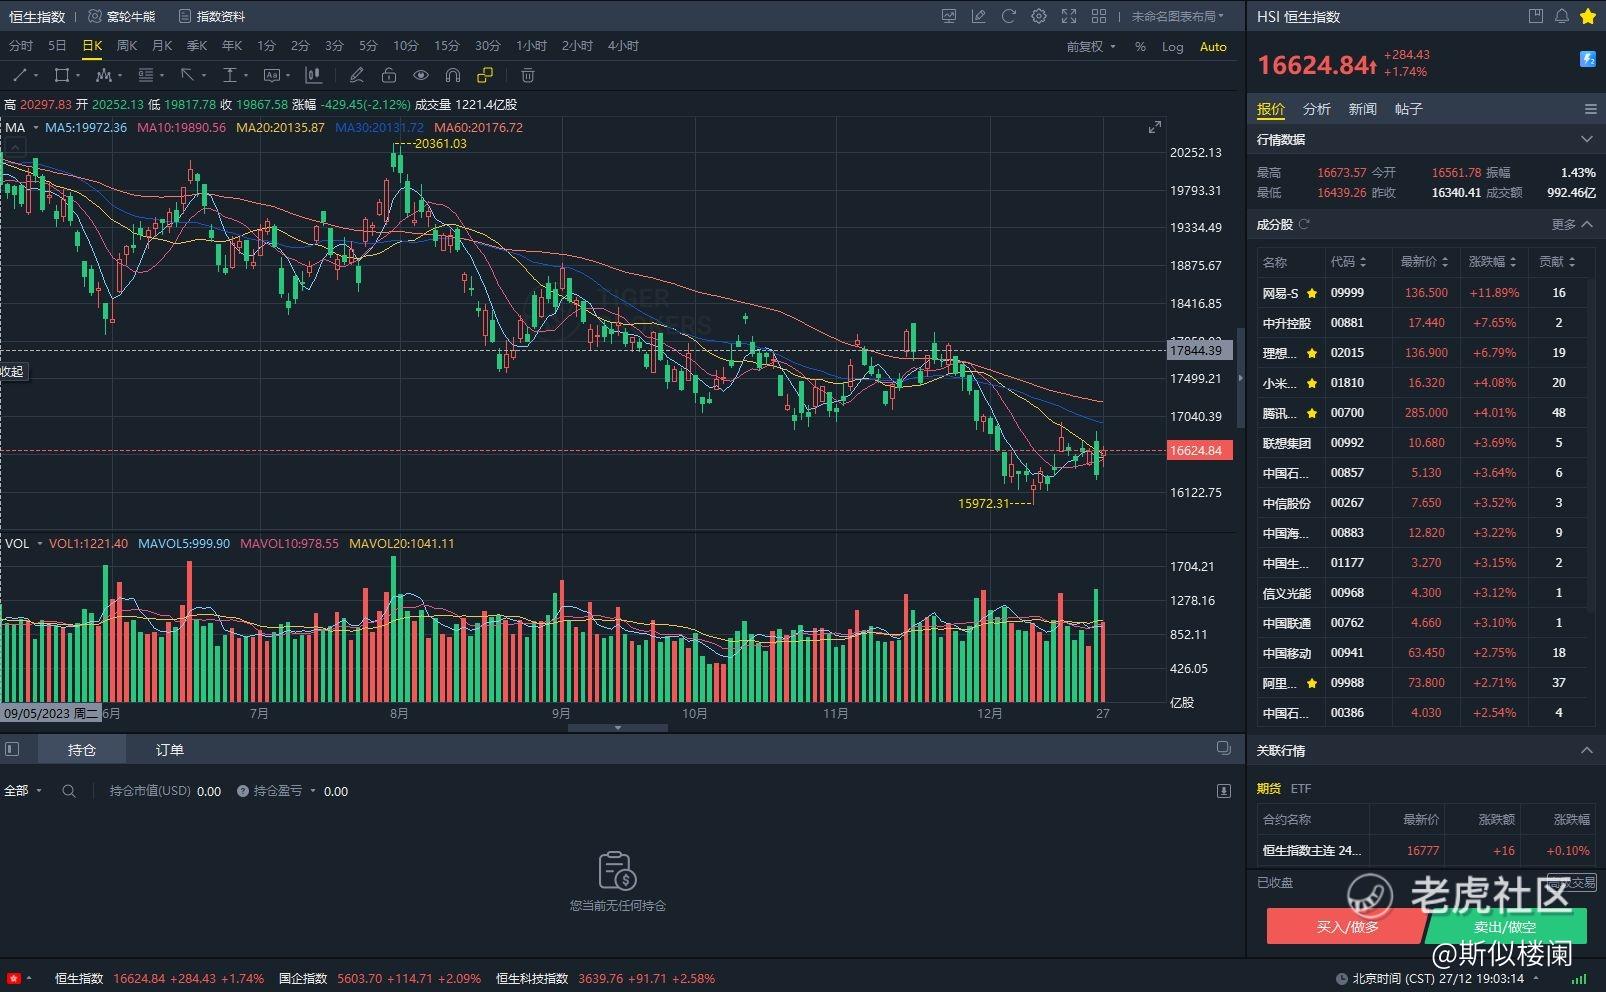Screen dimensions: 1606x992
Task: Open the 网易-S constituent row
Action: 1421,293
